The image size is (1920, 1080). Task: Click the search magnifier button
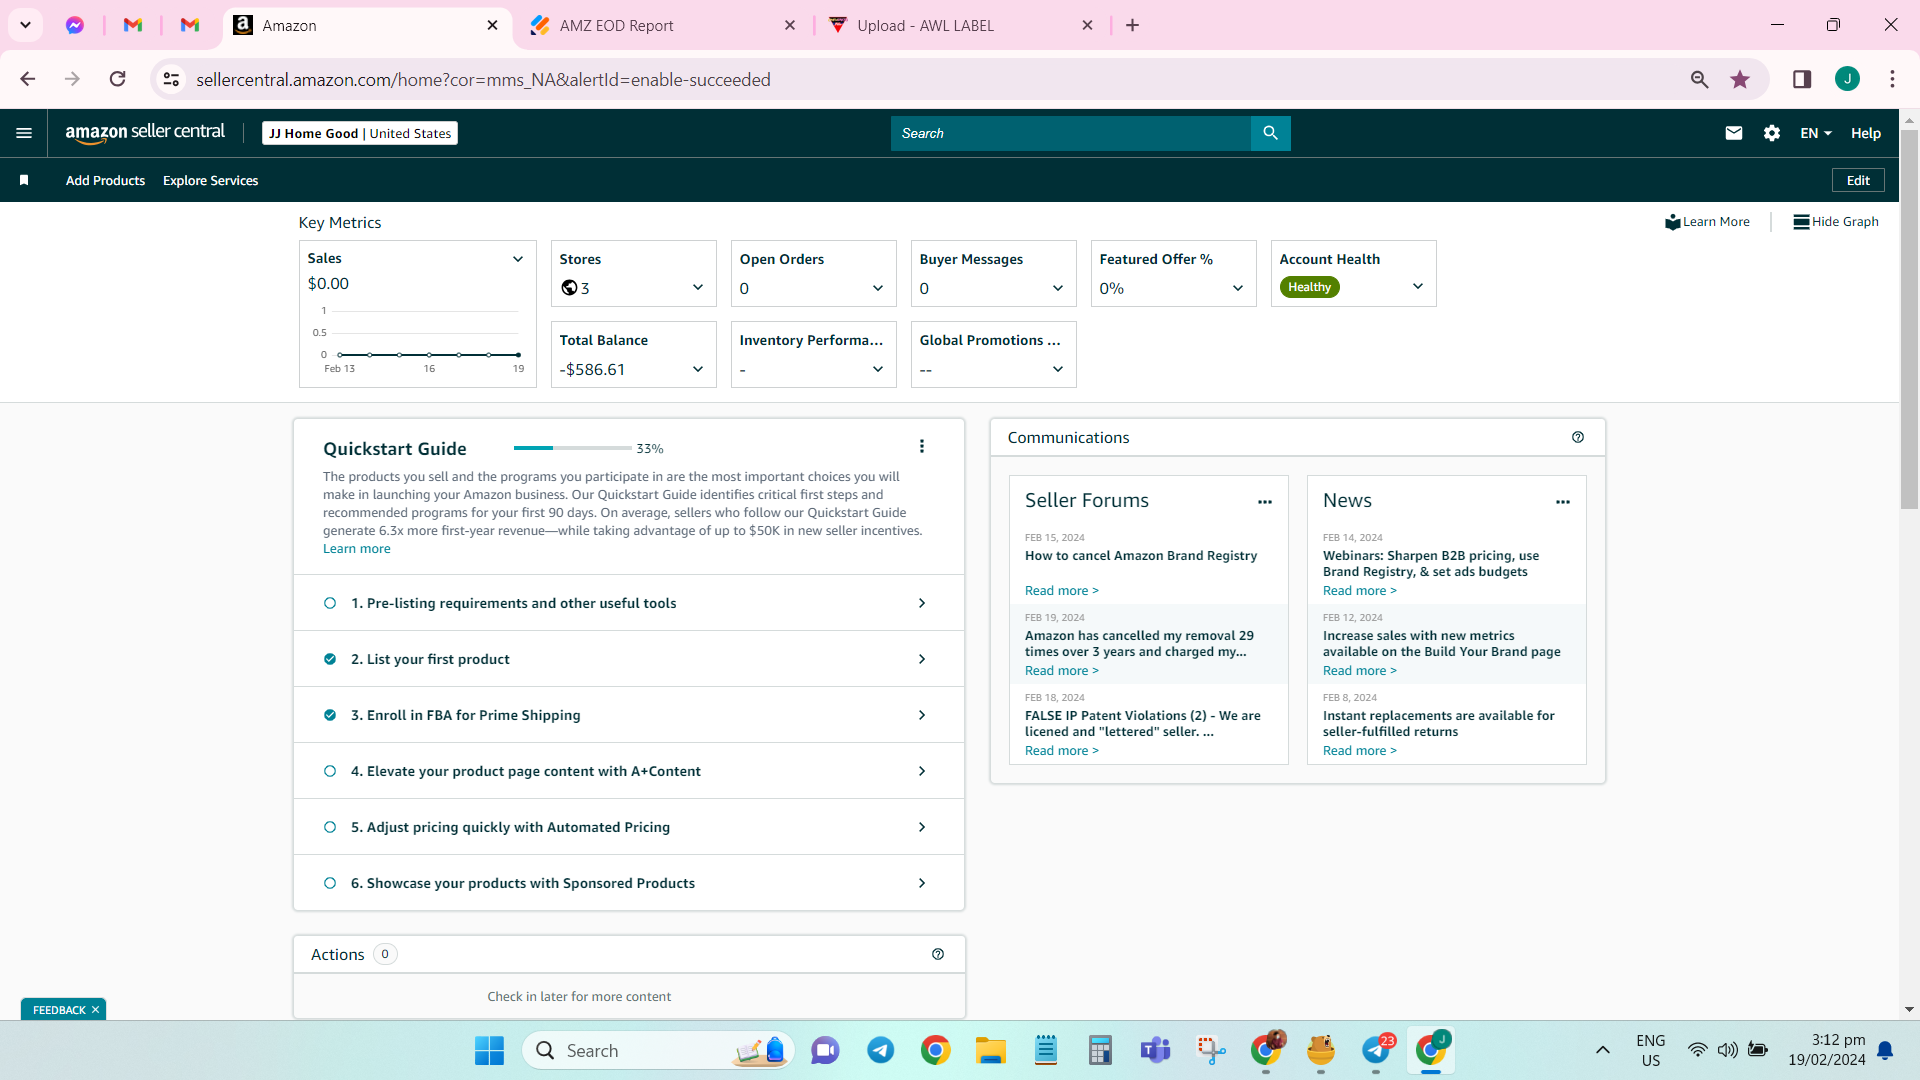[x=1270, y=133]
